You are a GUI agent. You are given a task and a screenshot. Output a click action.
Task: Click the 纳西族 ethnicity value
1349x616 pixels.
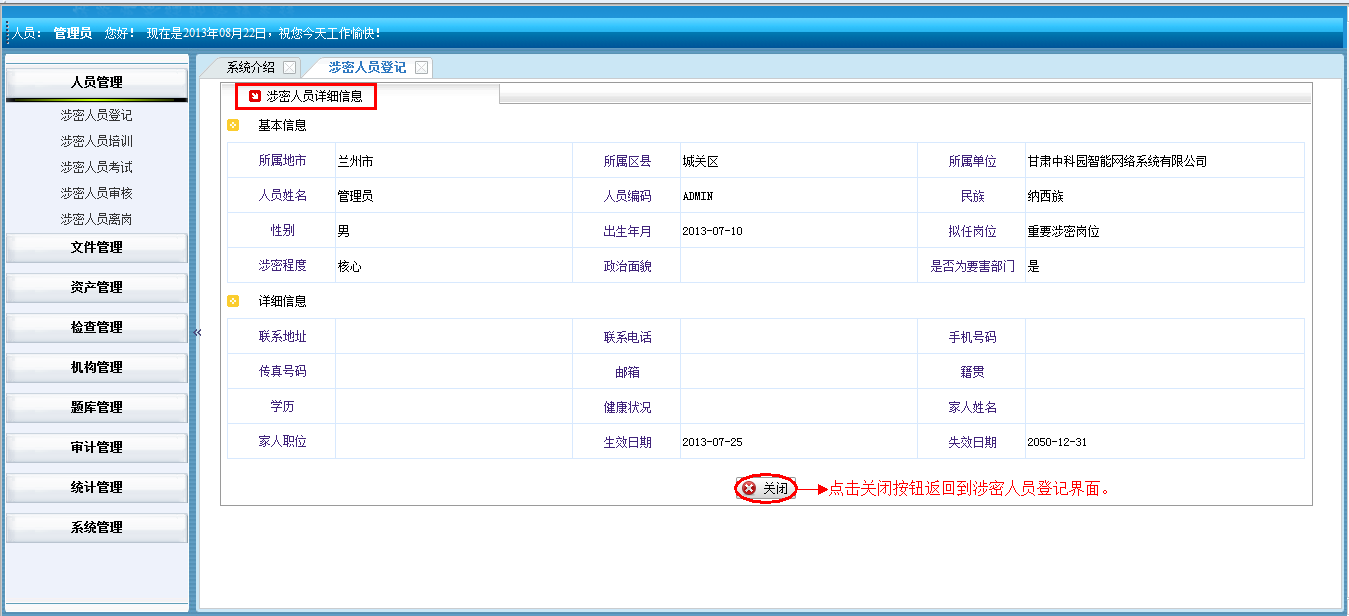point(1045,196)
